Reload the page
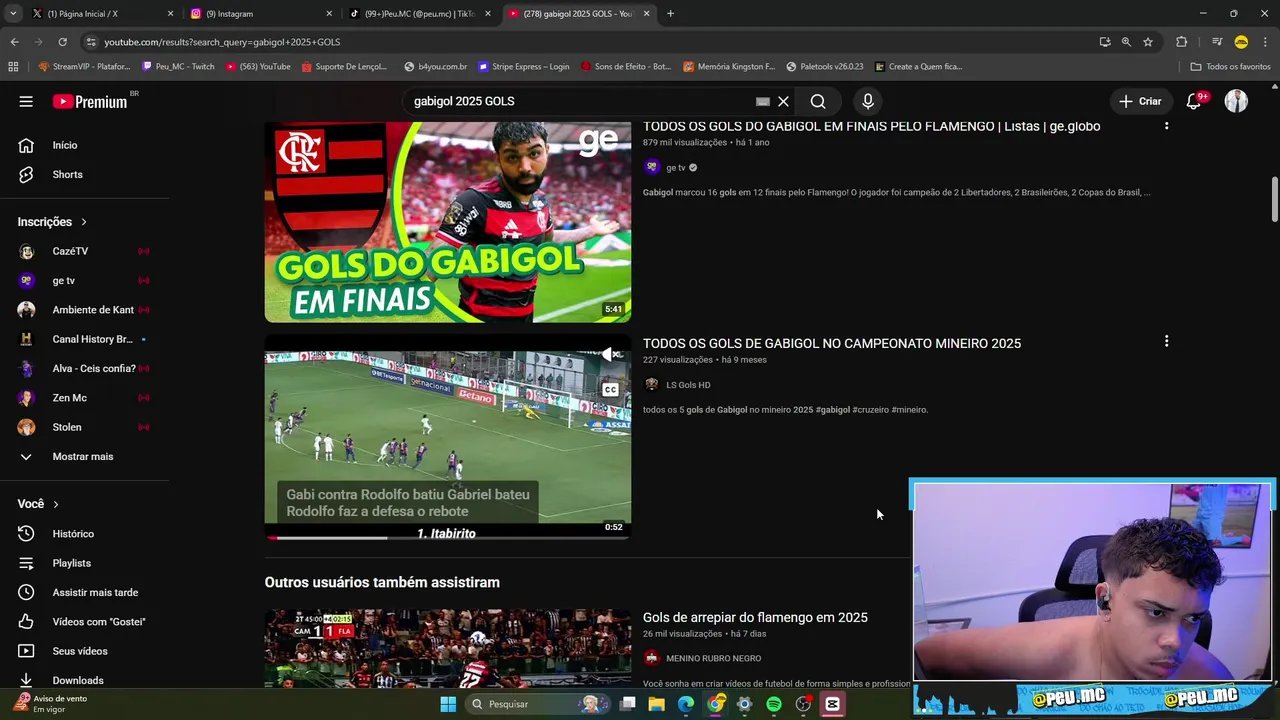The image size is (1280, 720). (x=62, y=42)
